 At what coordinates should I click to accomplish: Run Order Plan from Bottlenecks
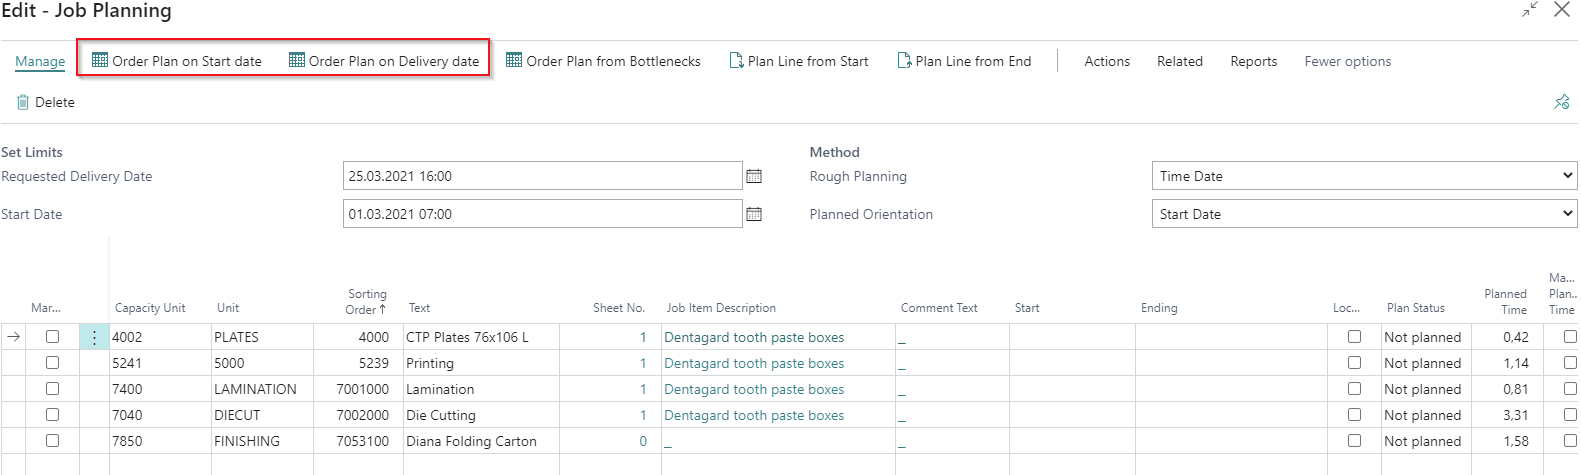pyautogui.click(x=603, y=61)
